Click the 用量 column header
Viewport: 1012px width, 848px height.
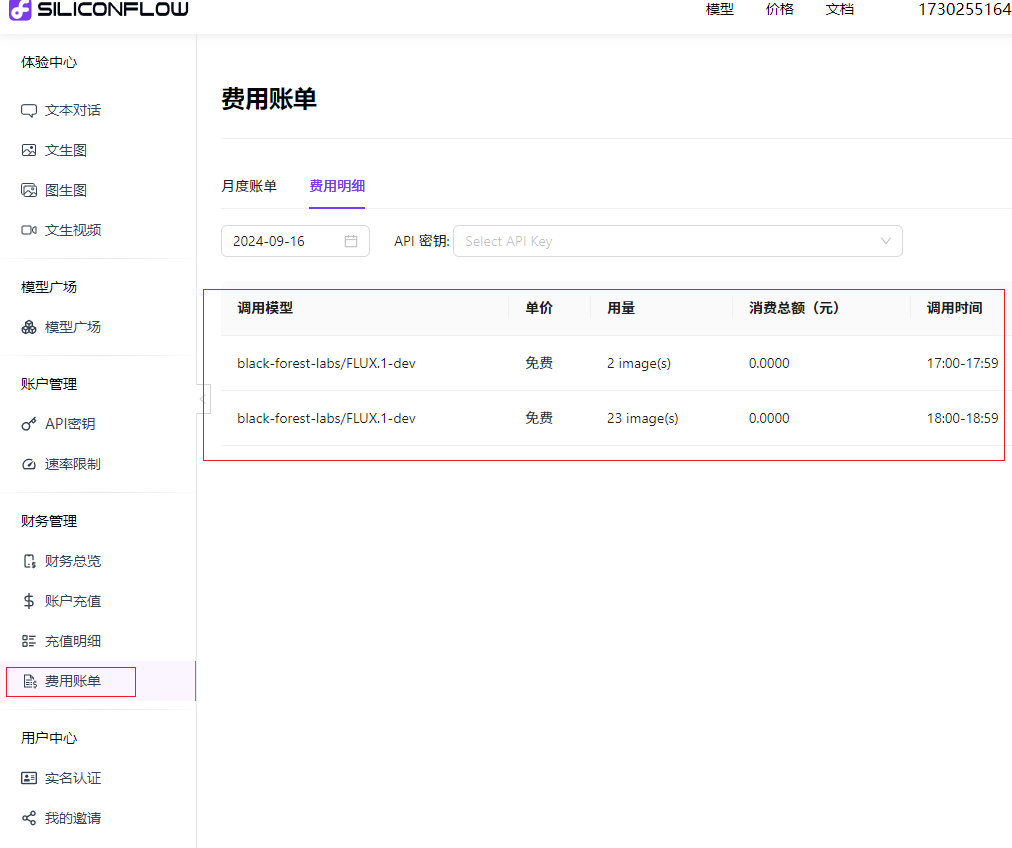pos(621,308)
